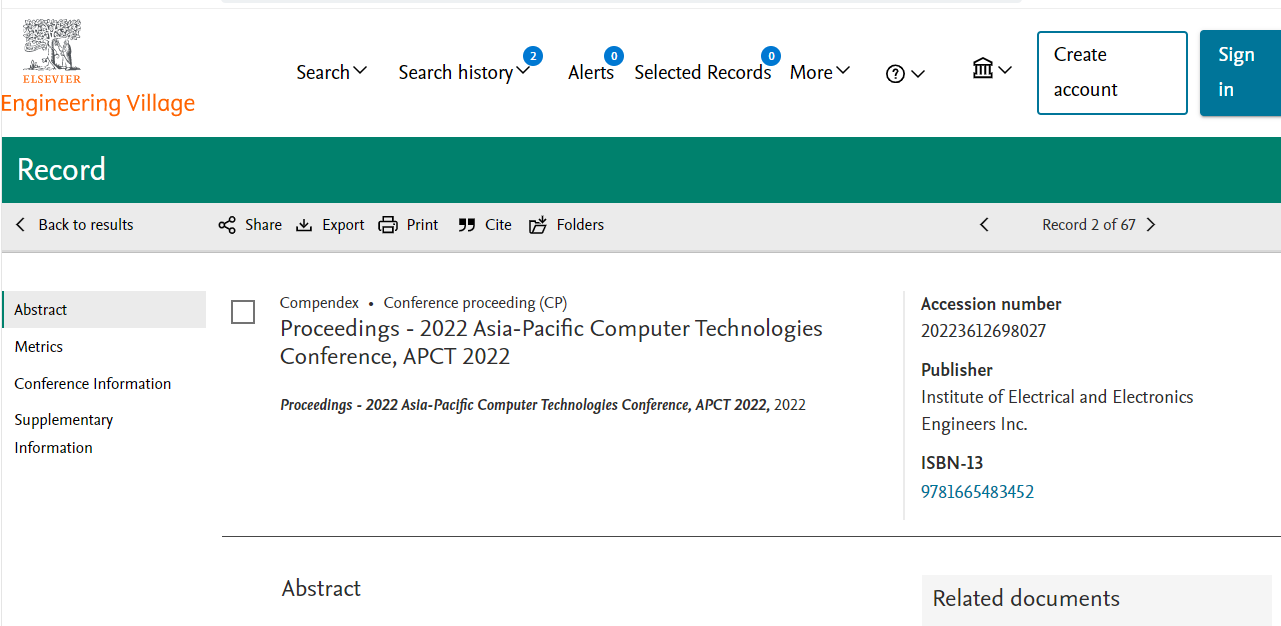The width and height of the screenshot is (1281, 626).
Task: Click the Create account button
Action: [1112, 73]
